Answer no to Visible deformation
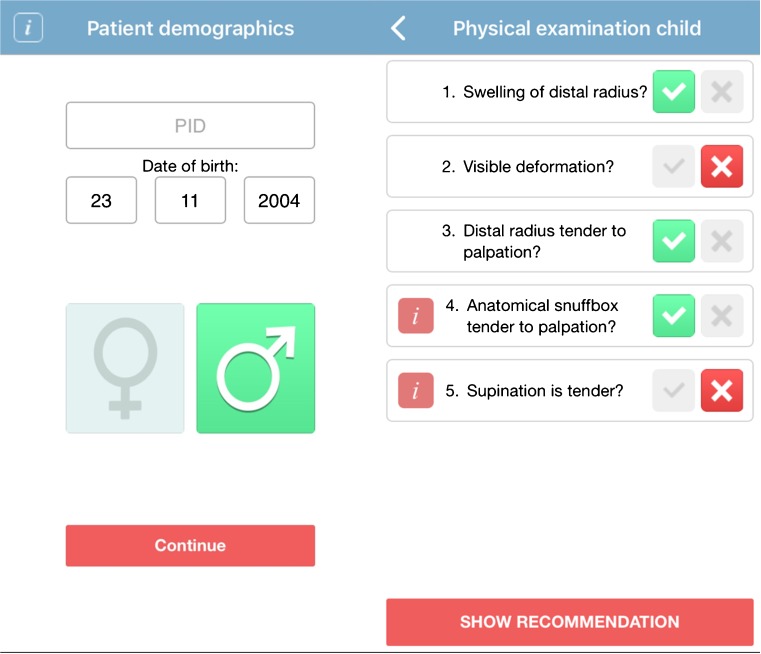This screenshot has height=654, width=761. 722,167
